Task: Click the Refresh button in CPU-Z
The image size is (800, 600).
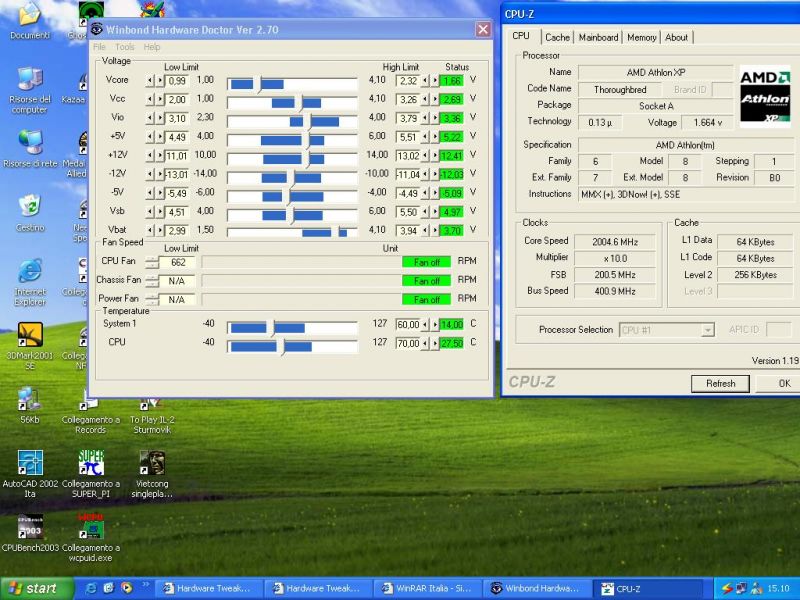Action: [720, 384]
